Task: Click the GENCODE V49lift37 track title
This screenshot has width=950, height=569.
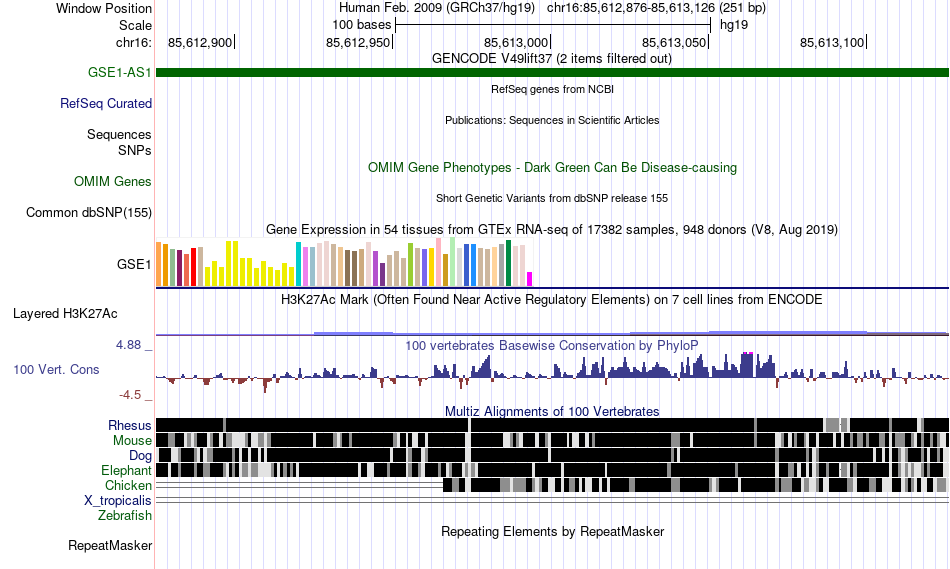Action: [552, 59]
